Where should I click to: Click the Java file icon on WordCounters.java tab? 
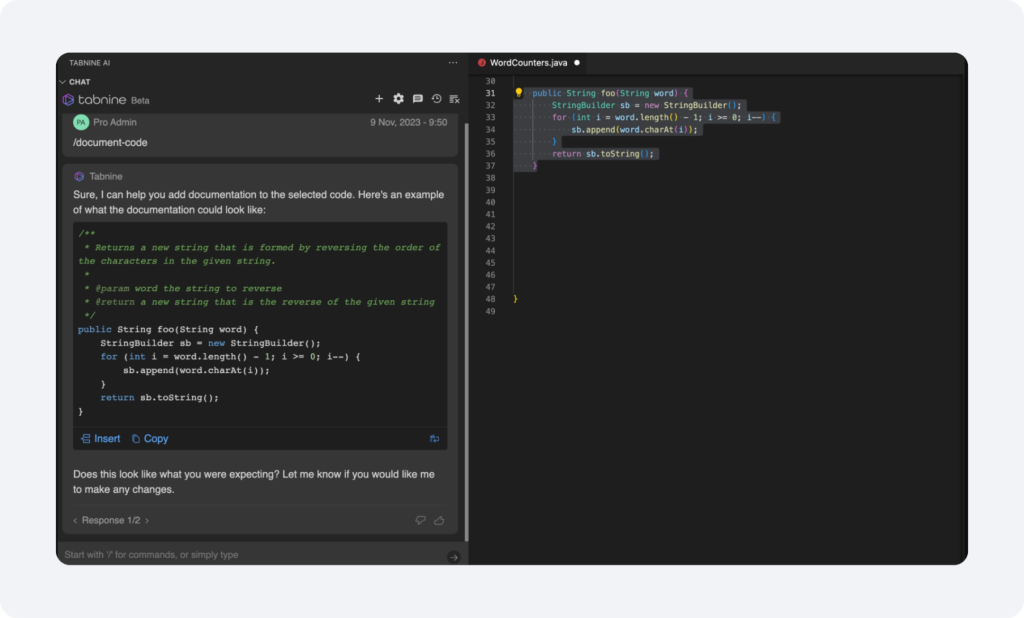point(482,63)
